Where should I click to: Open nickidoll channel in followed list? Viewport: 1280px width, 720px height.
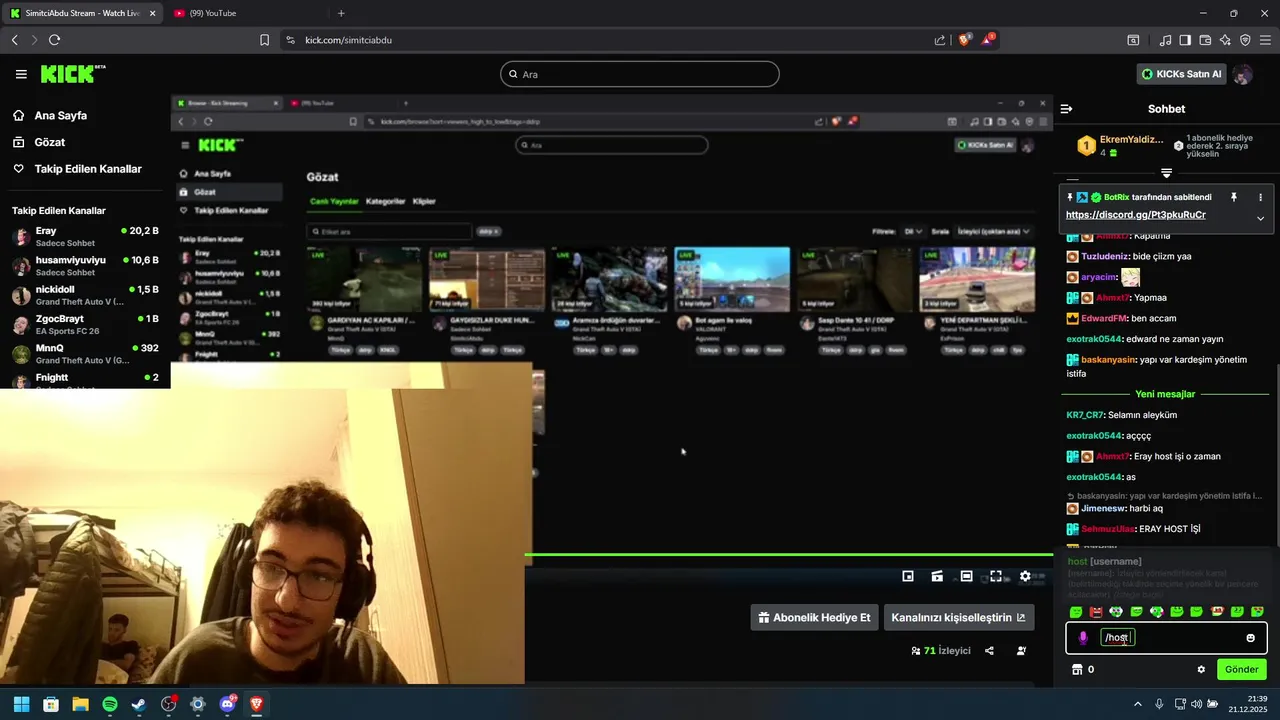click(x=85, y=295)
